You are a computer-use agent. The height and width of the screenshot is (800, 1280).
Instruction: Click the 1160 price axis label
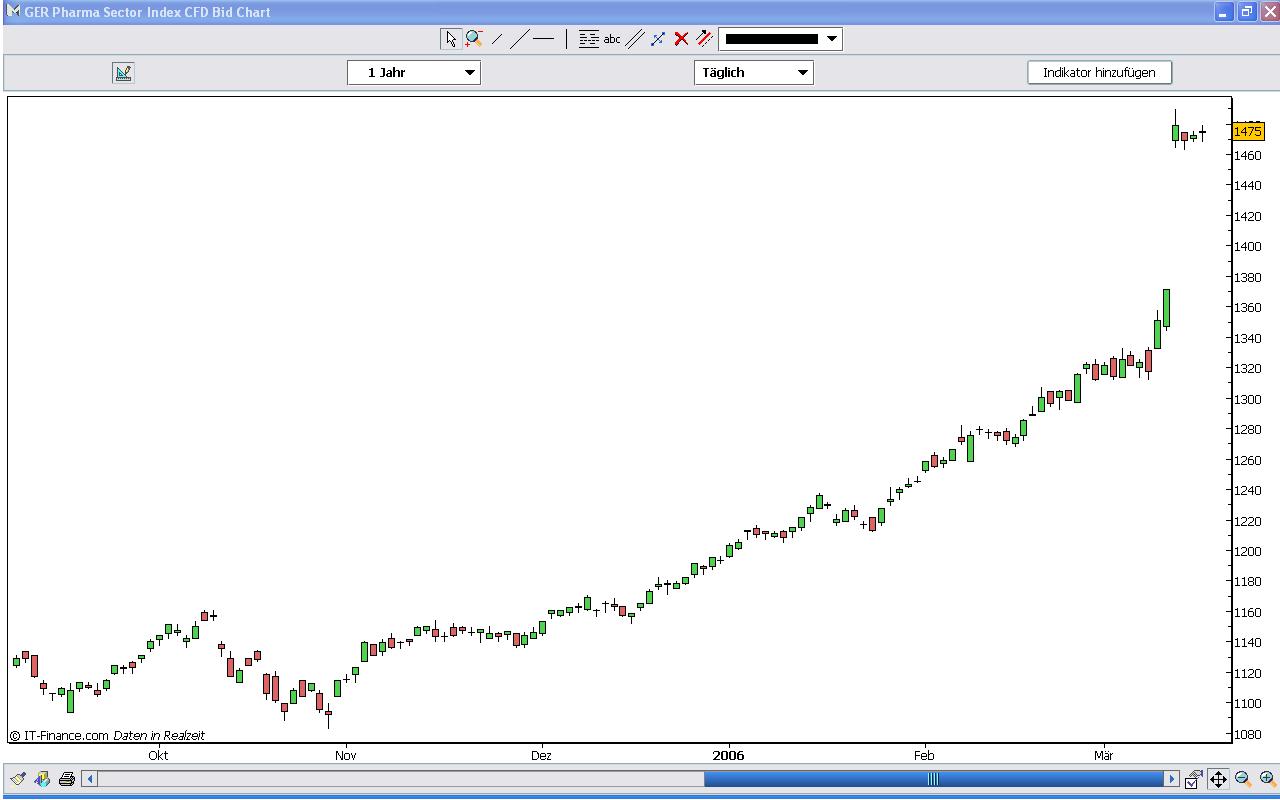[x=1247, y=612]
